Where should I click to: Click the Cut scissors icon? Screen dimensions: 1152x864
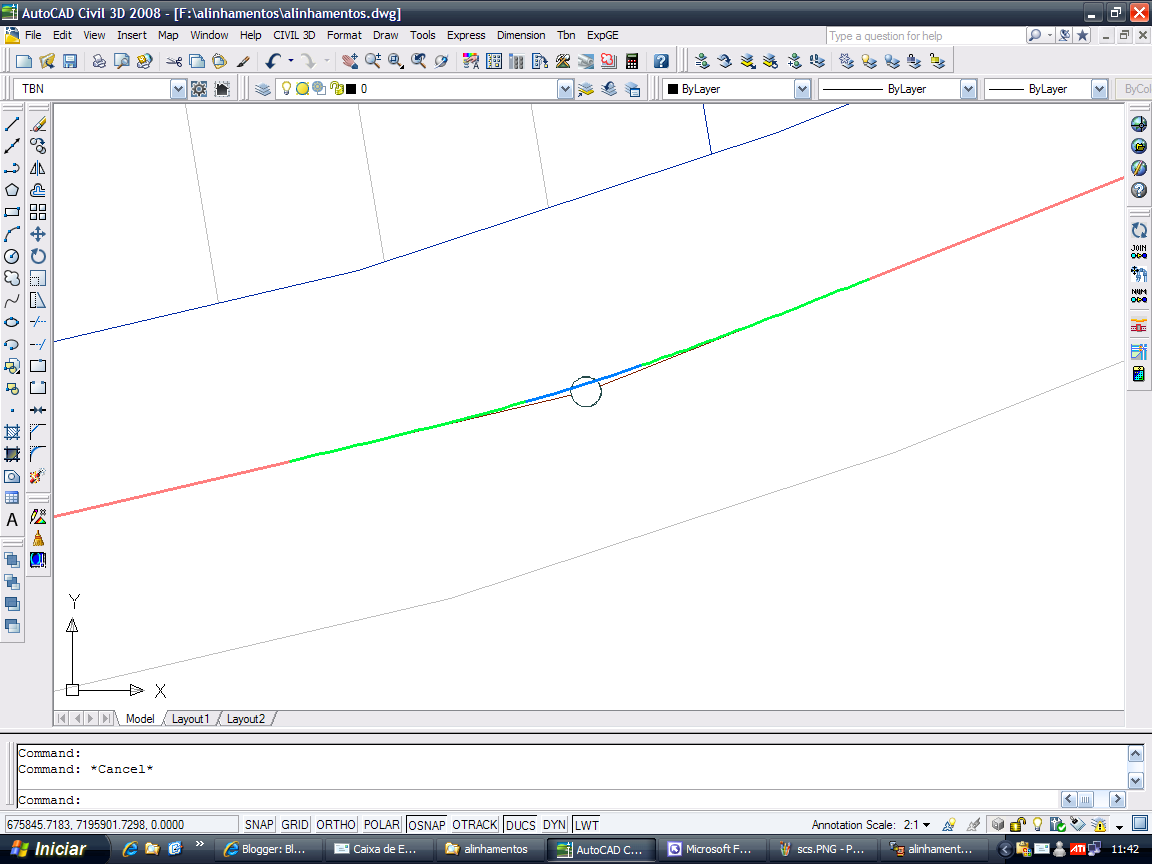[x=174, y=61]
